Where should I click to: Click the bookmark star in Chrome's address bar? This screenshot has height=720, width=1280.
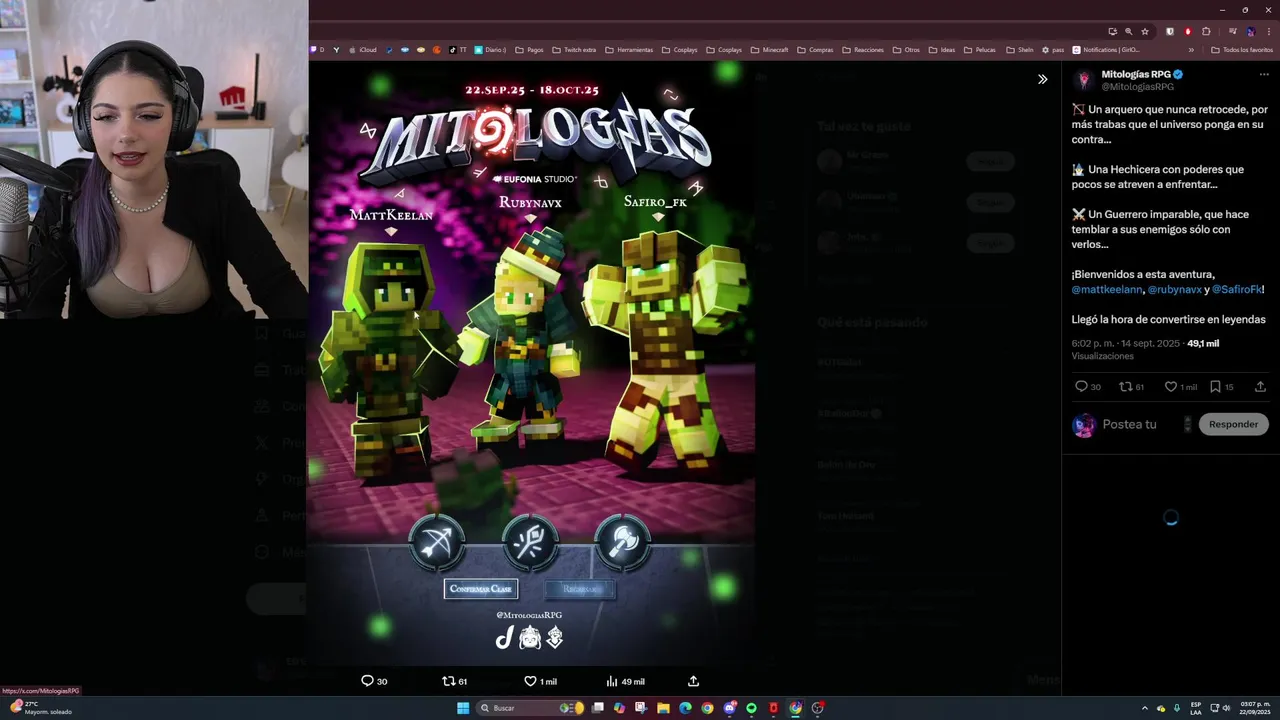click(1145, 31)
